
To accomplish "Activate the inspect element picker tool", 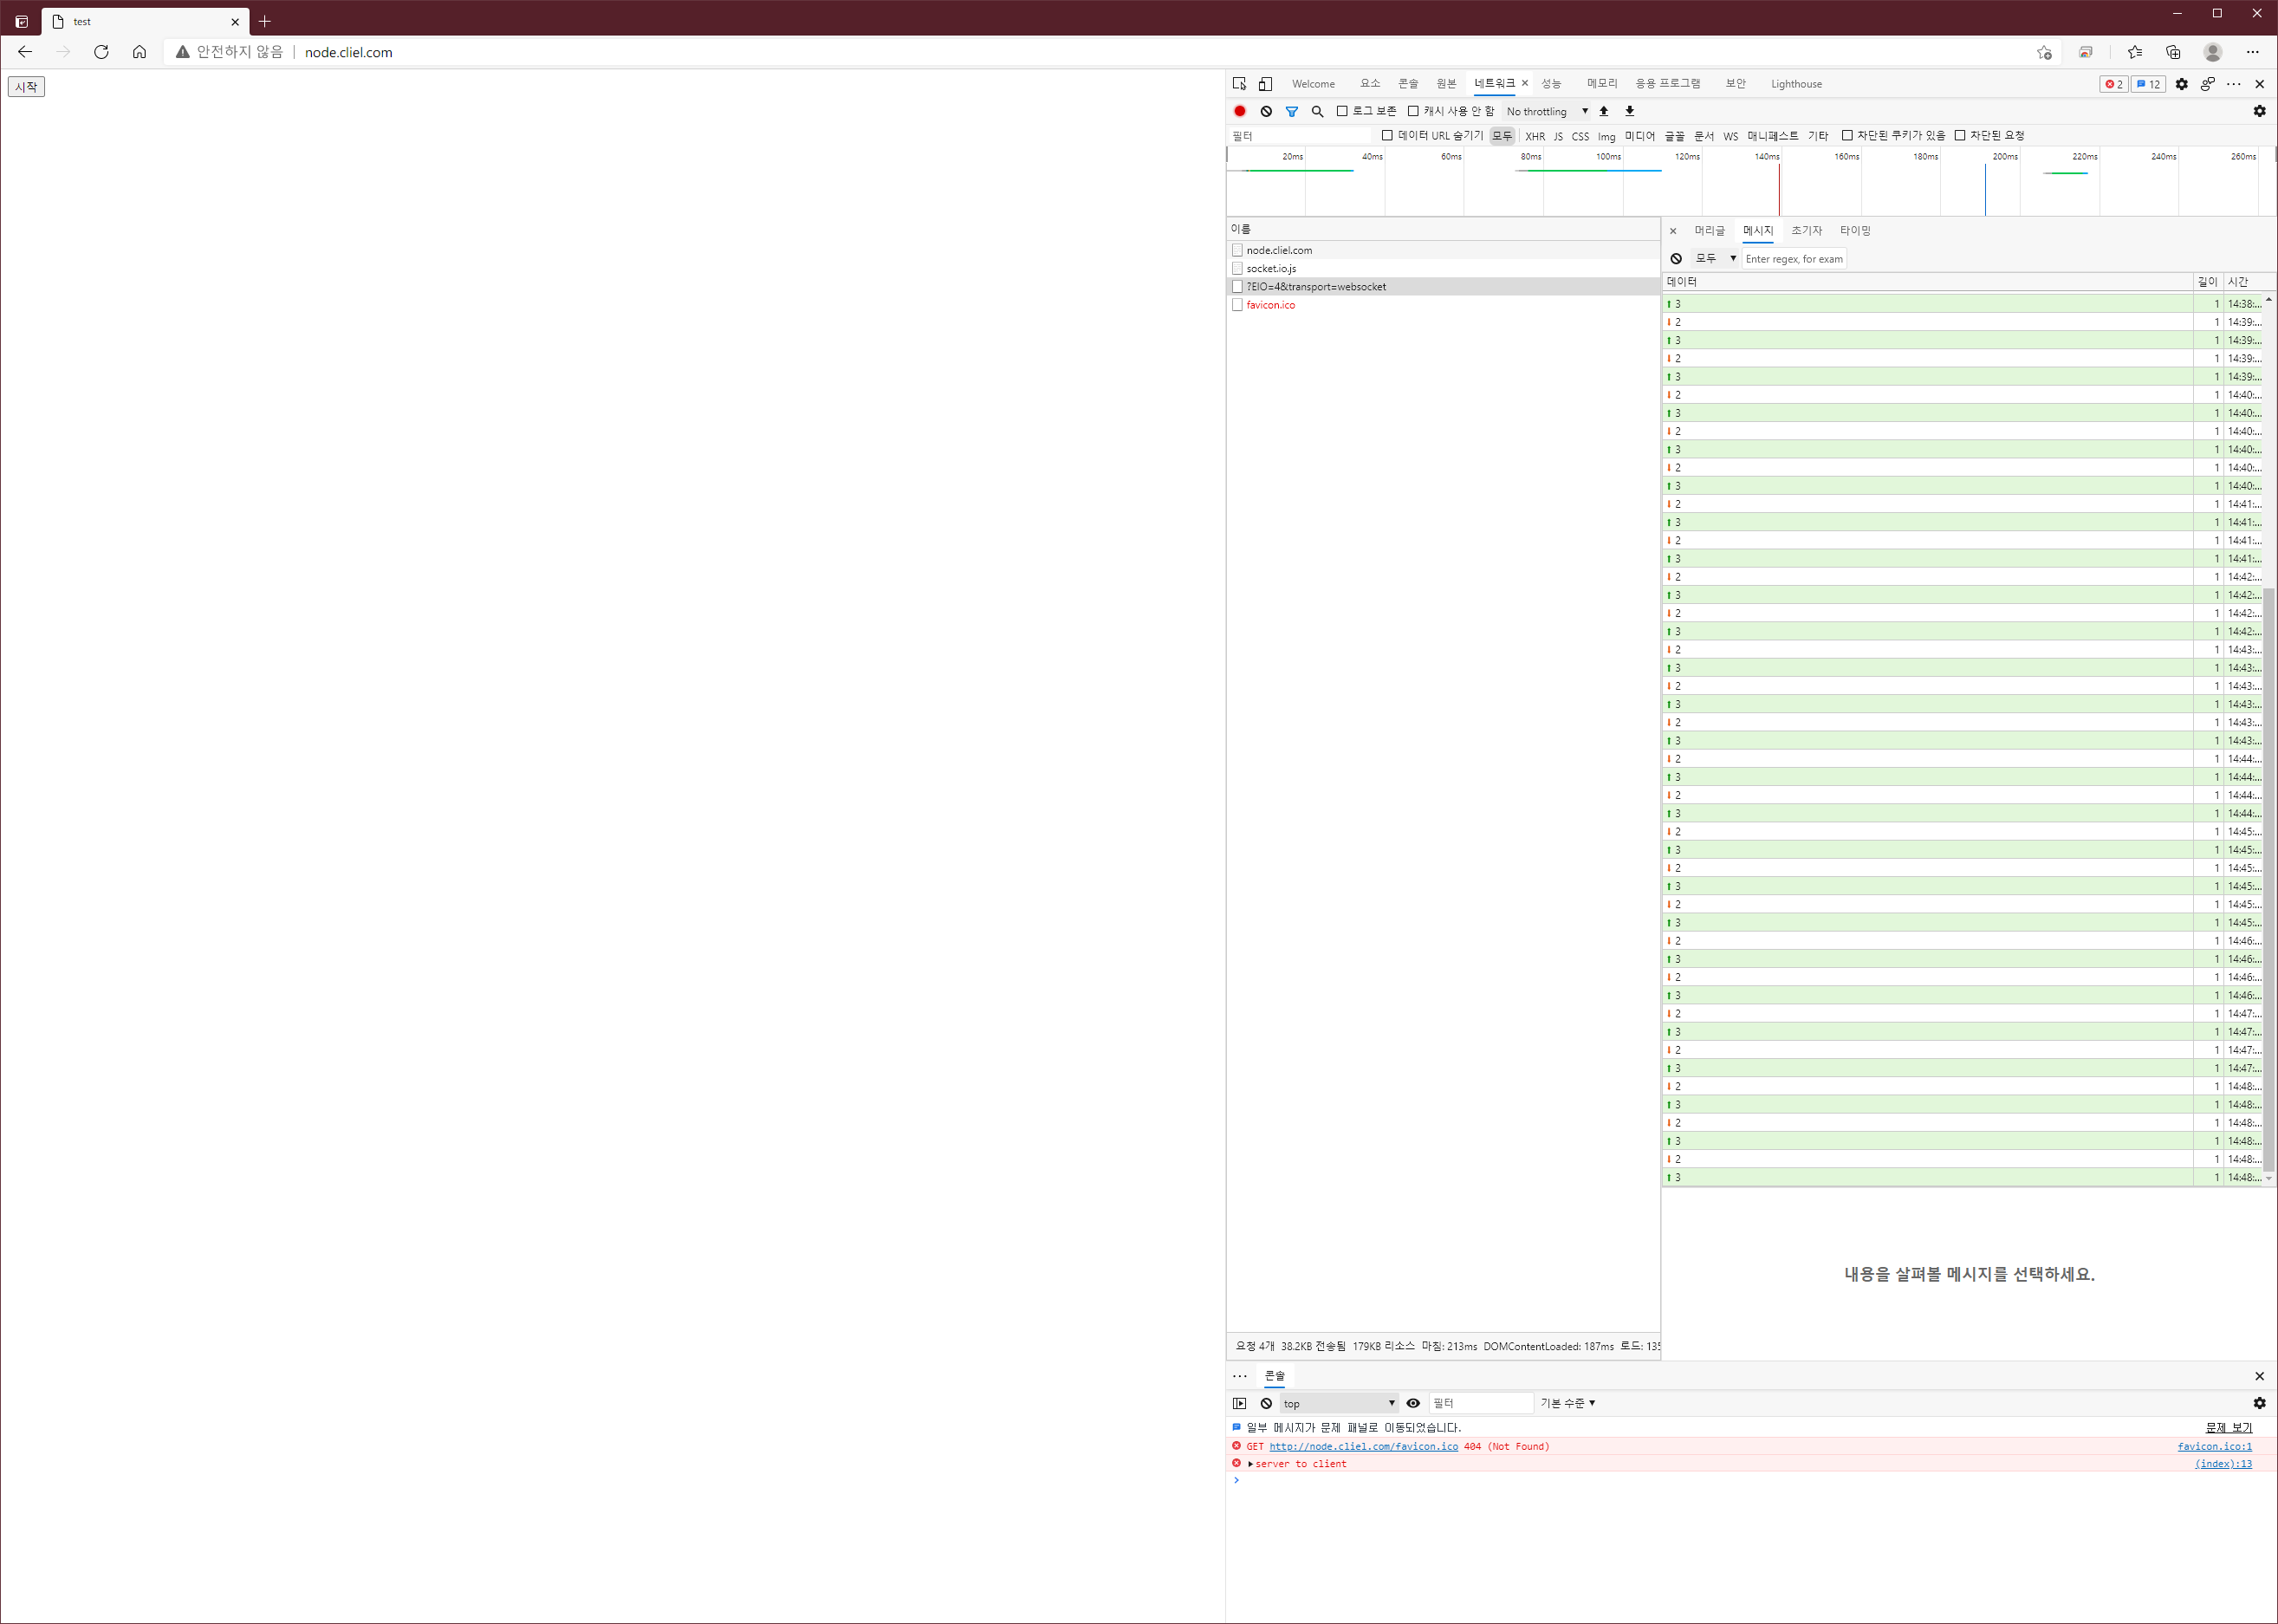I will click(x=1240, y=84).
